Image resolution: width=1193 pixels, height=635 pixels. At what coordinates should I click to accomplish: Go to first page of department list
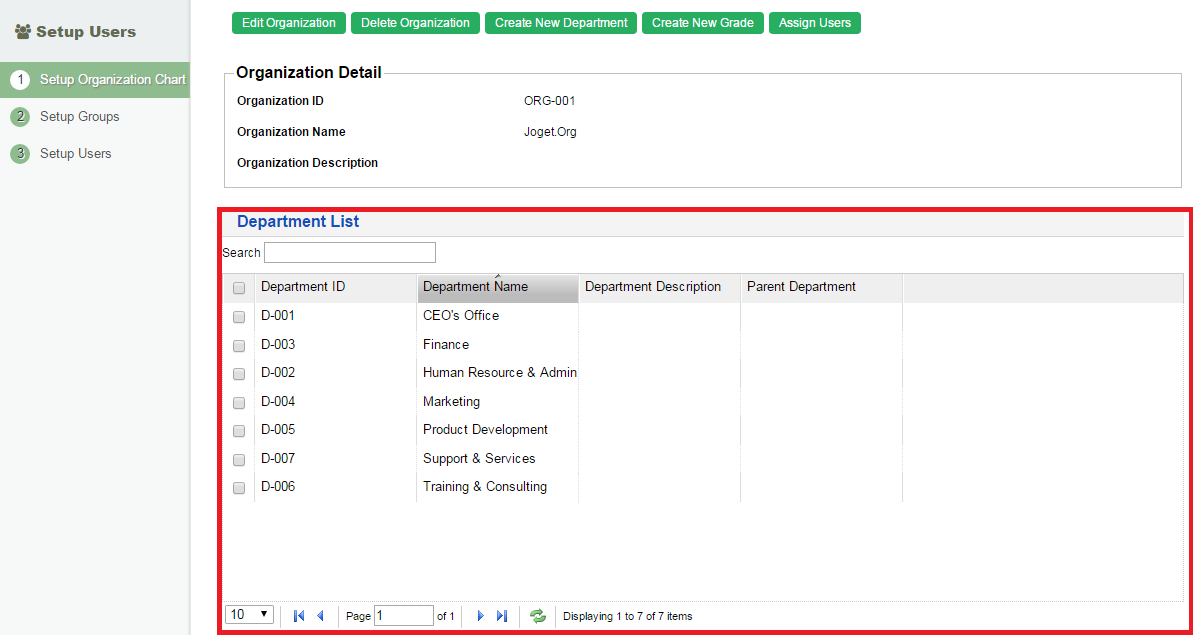[x=298, y=616]
